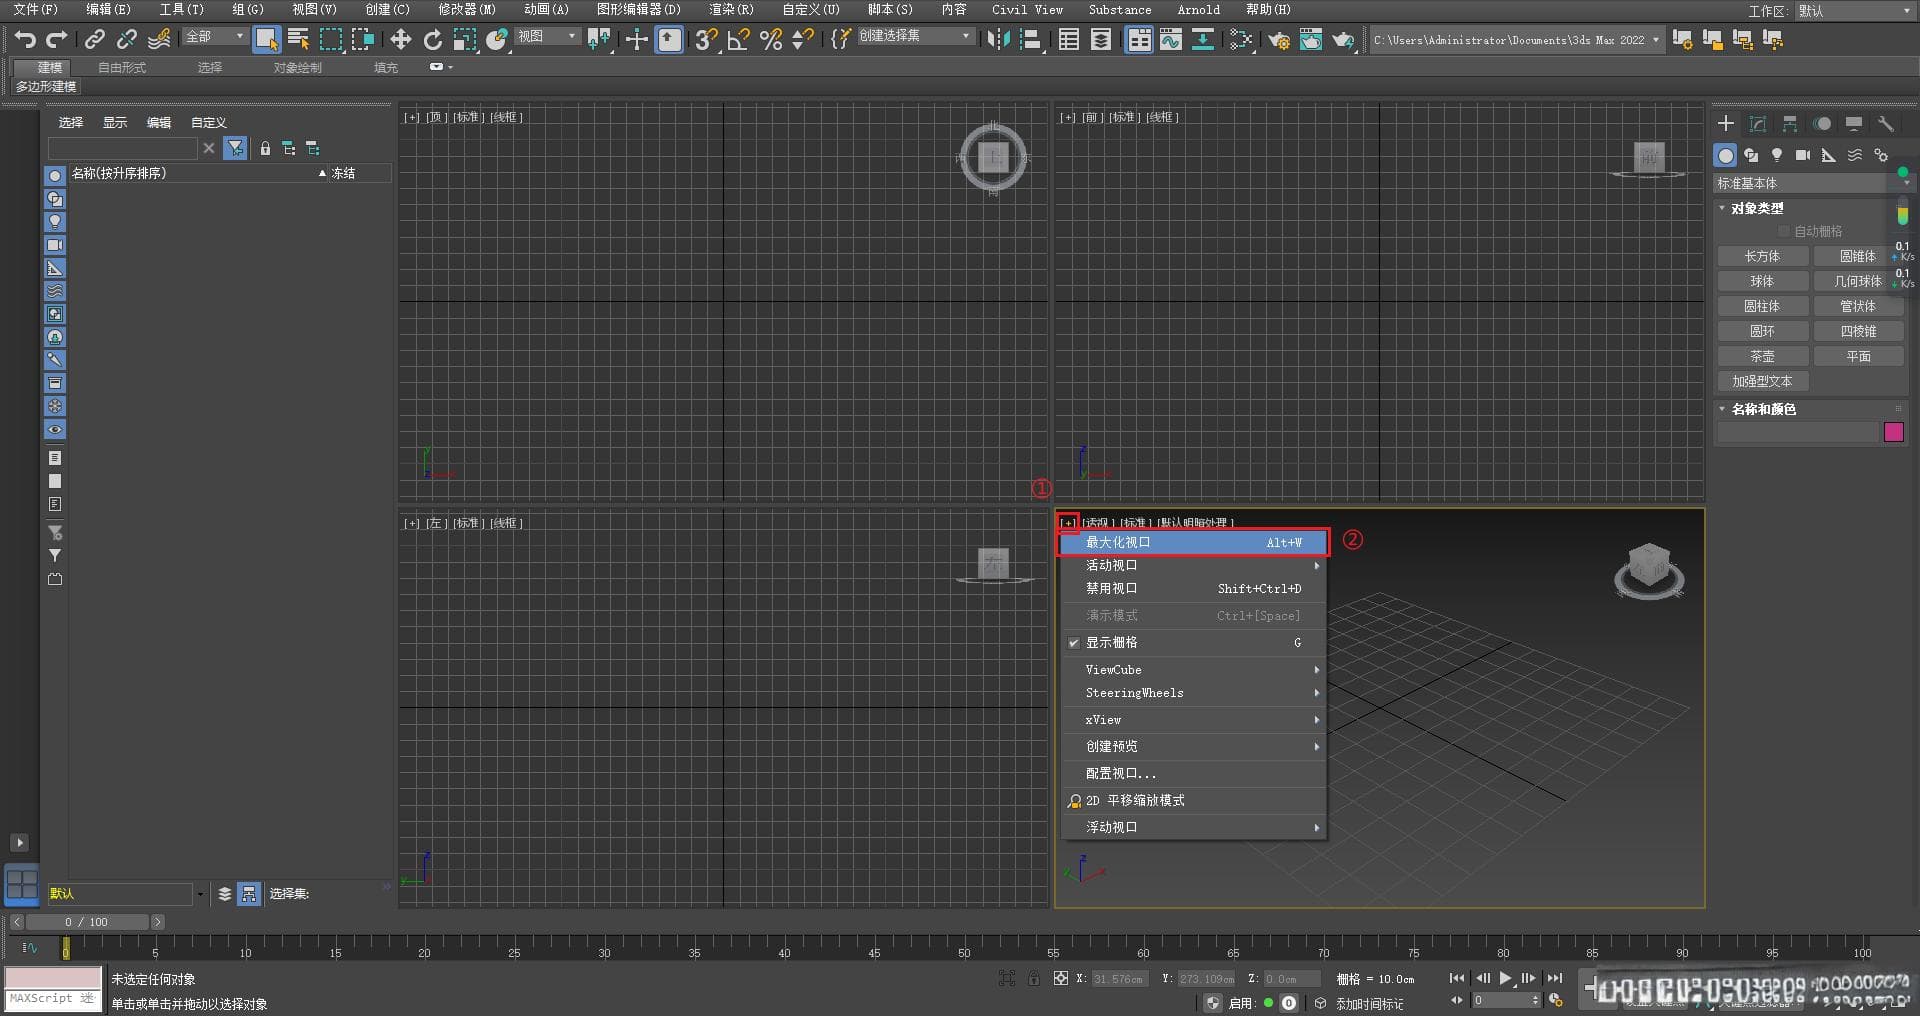Click the 茶壶 create button

click(1762, 356)
